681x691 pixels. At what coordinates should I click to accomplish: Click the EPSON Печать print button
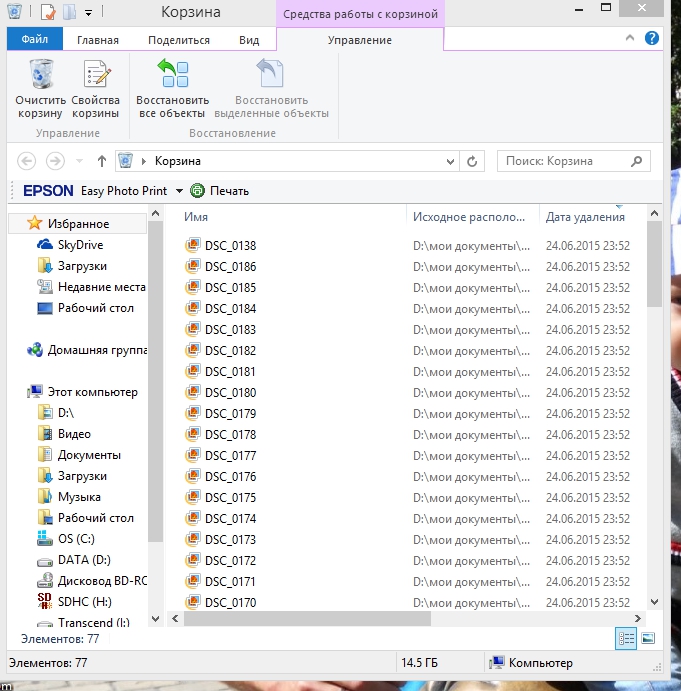(x=219, y=191)
